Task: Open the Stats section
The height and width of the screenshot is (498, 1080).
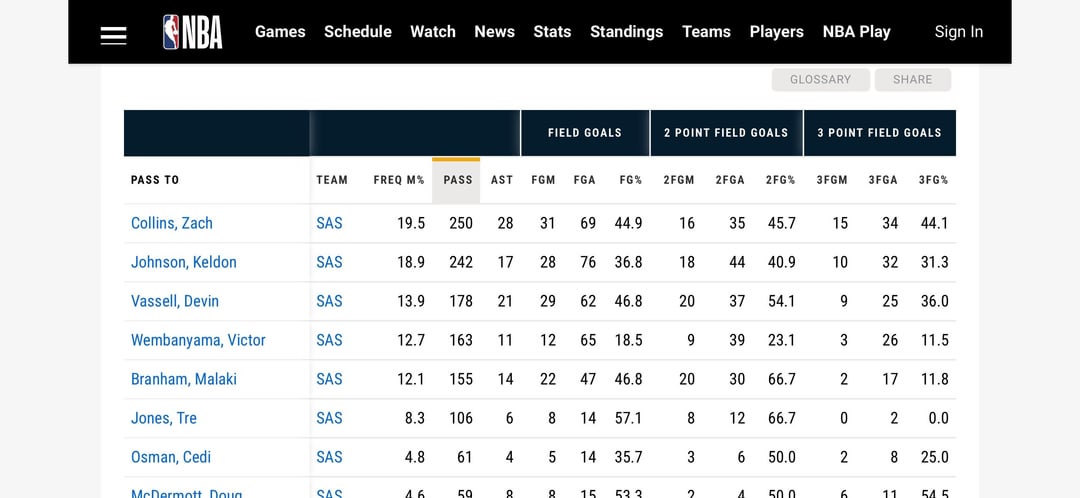Action: (x=552, y=32)
